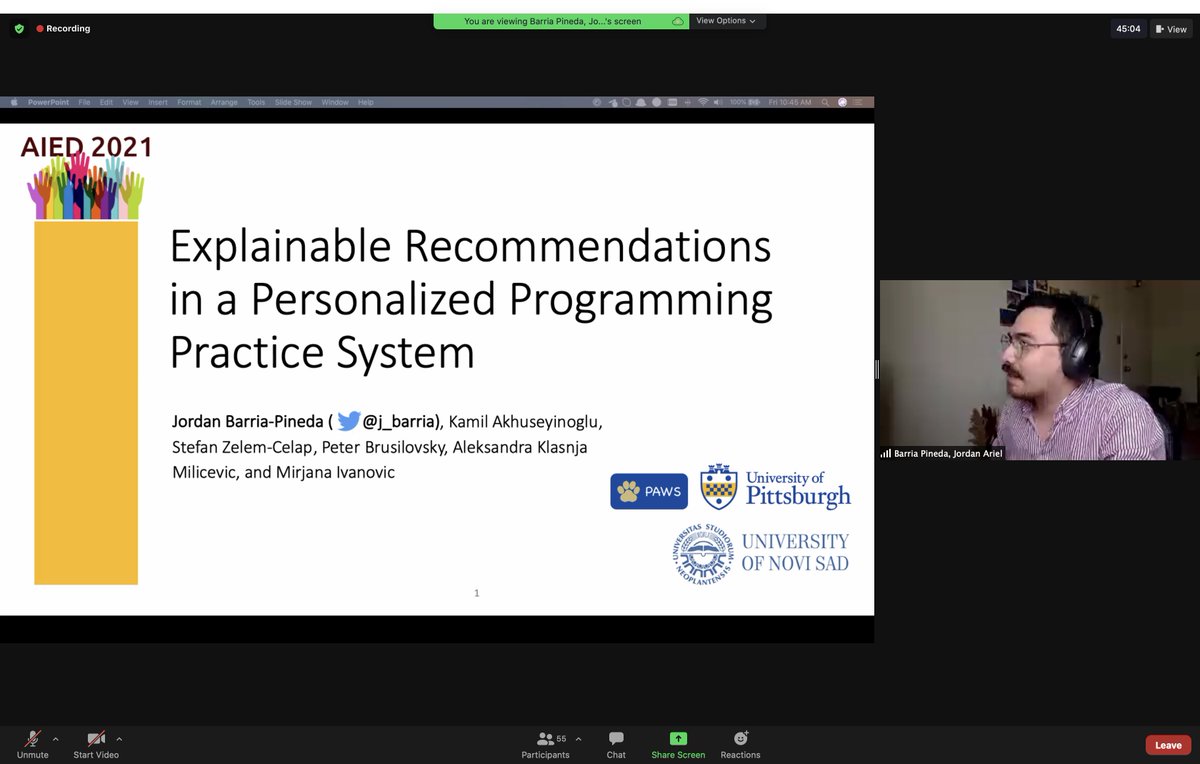Open Spotlight search in the macOS menu bar
The image size is (1200, 764).
click(x=825, y=101)
